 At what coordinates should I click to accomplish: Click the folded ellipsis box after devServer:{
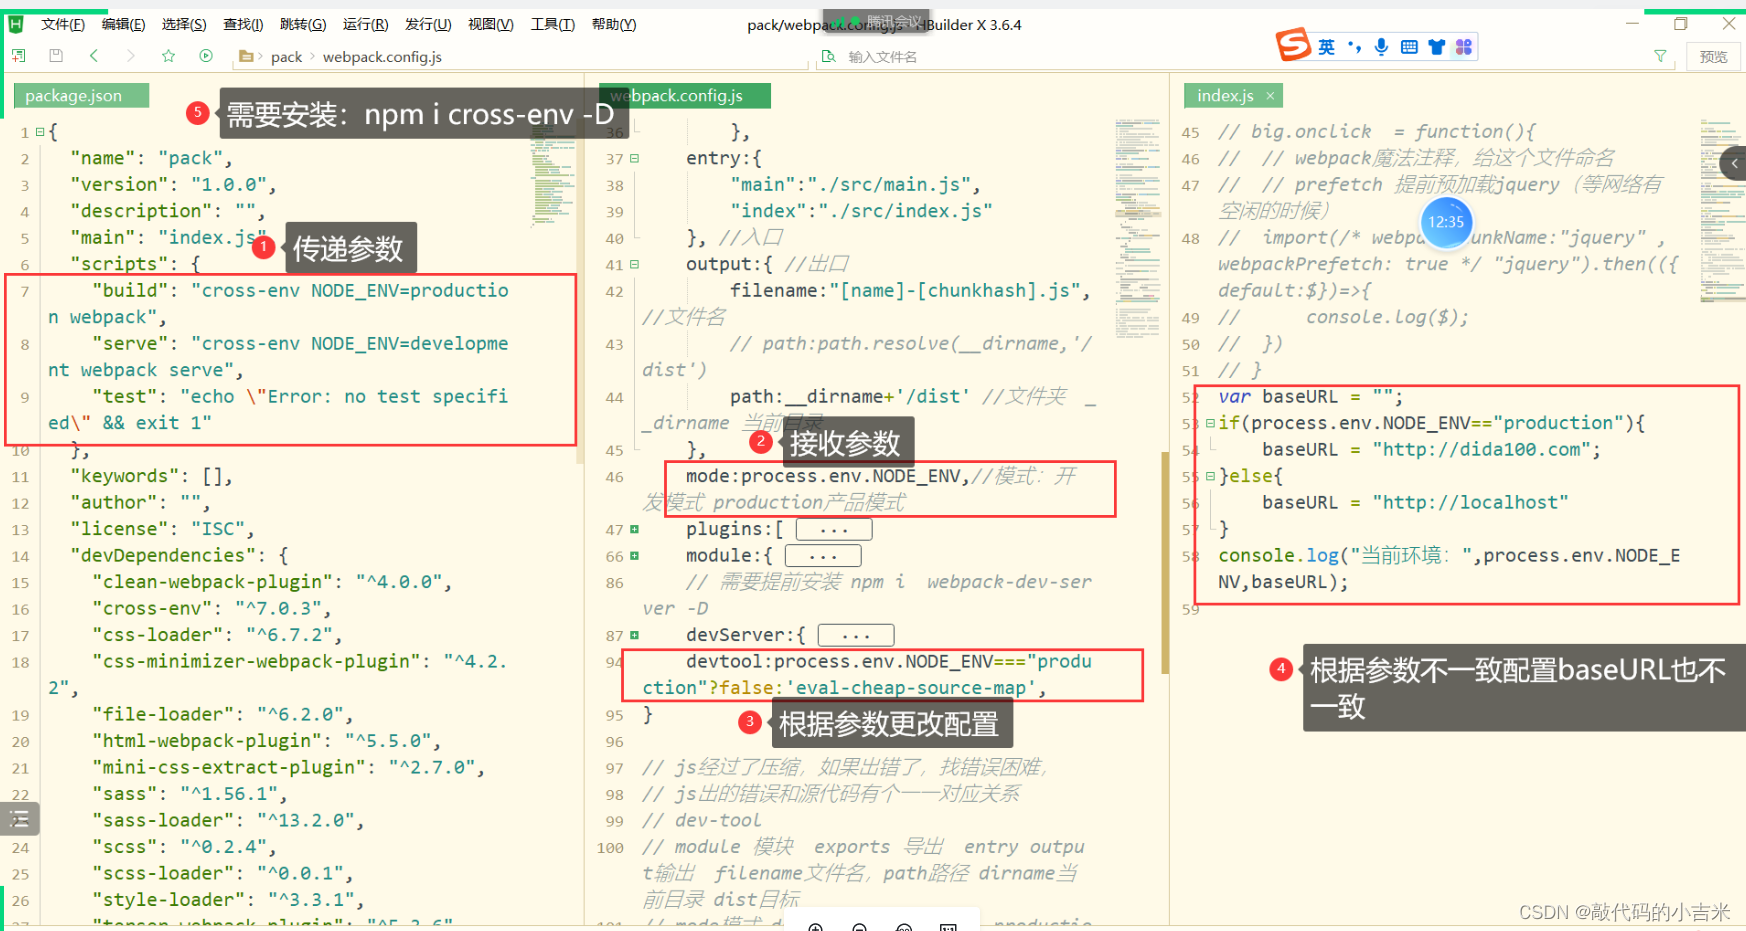pos(856,635)
